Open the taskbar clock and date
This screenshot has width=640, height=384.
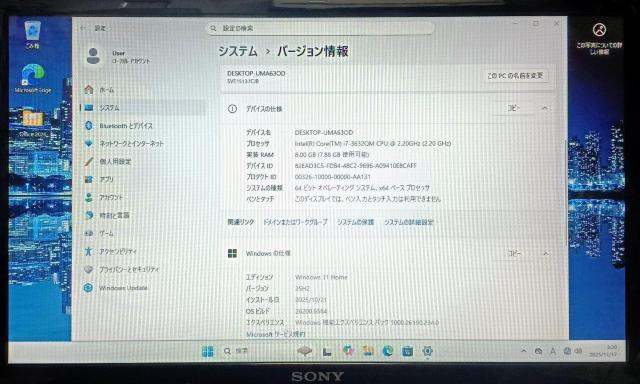click(603, 351)
